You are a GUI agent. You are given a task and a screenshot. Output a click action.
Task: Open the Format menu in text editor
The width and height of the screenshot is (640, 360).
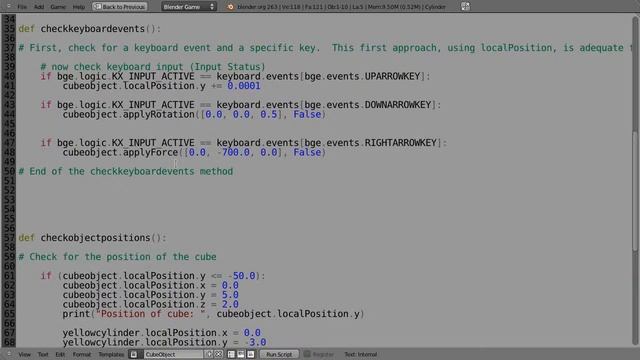click(x=82, y=354)
